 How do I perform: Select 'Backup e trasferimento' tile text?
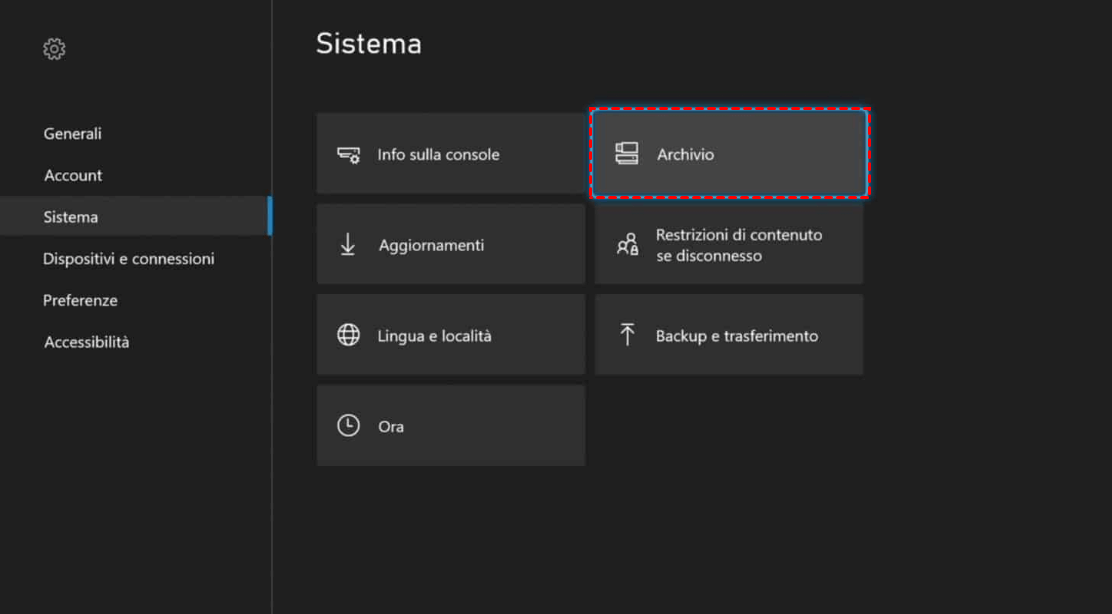(x=737, y=336)
